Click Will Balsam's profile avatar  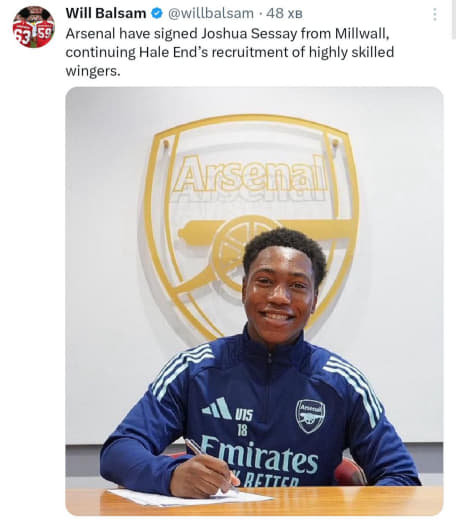[x=33, y=27]
